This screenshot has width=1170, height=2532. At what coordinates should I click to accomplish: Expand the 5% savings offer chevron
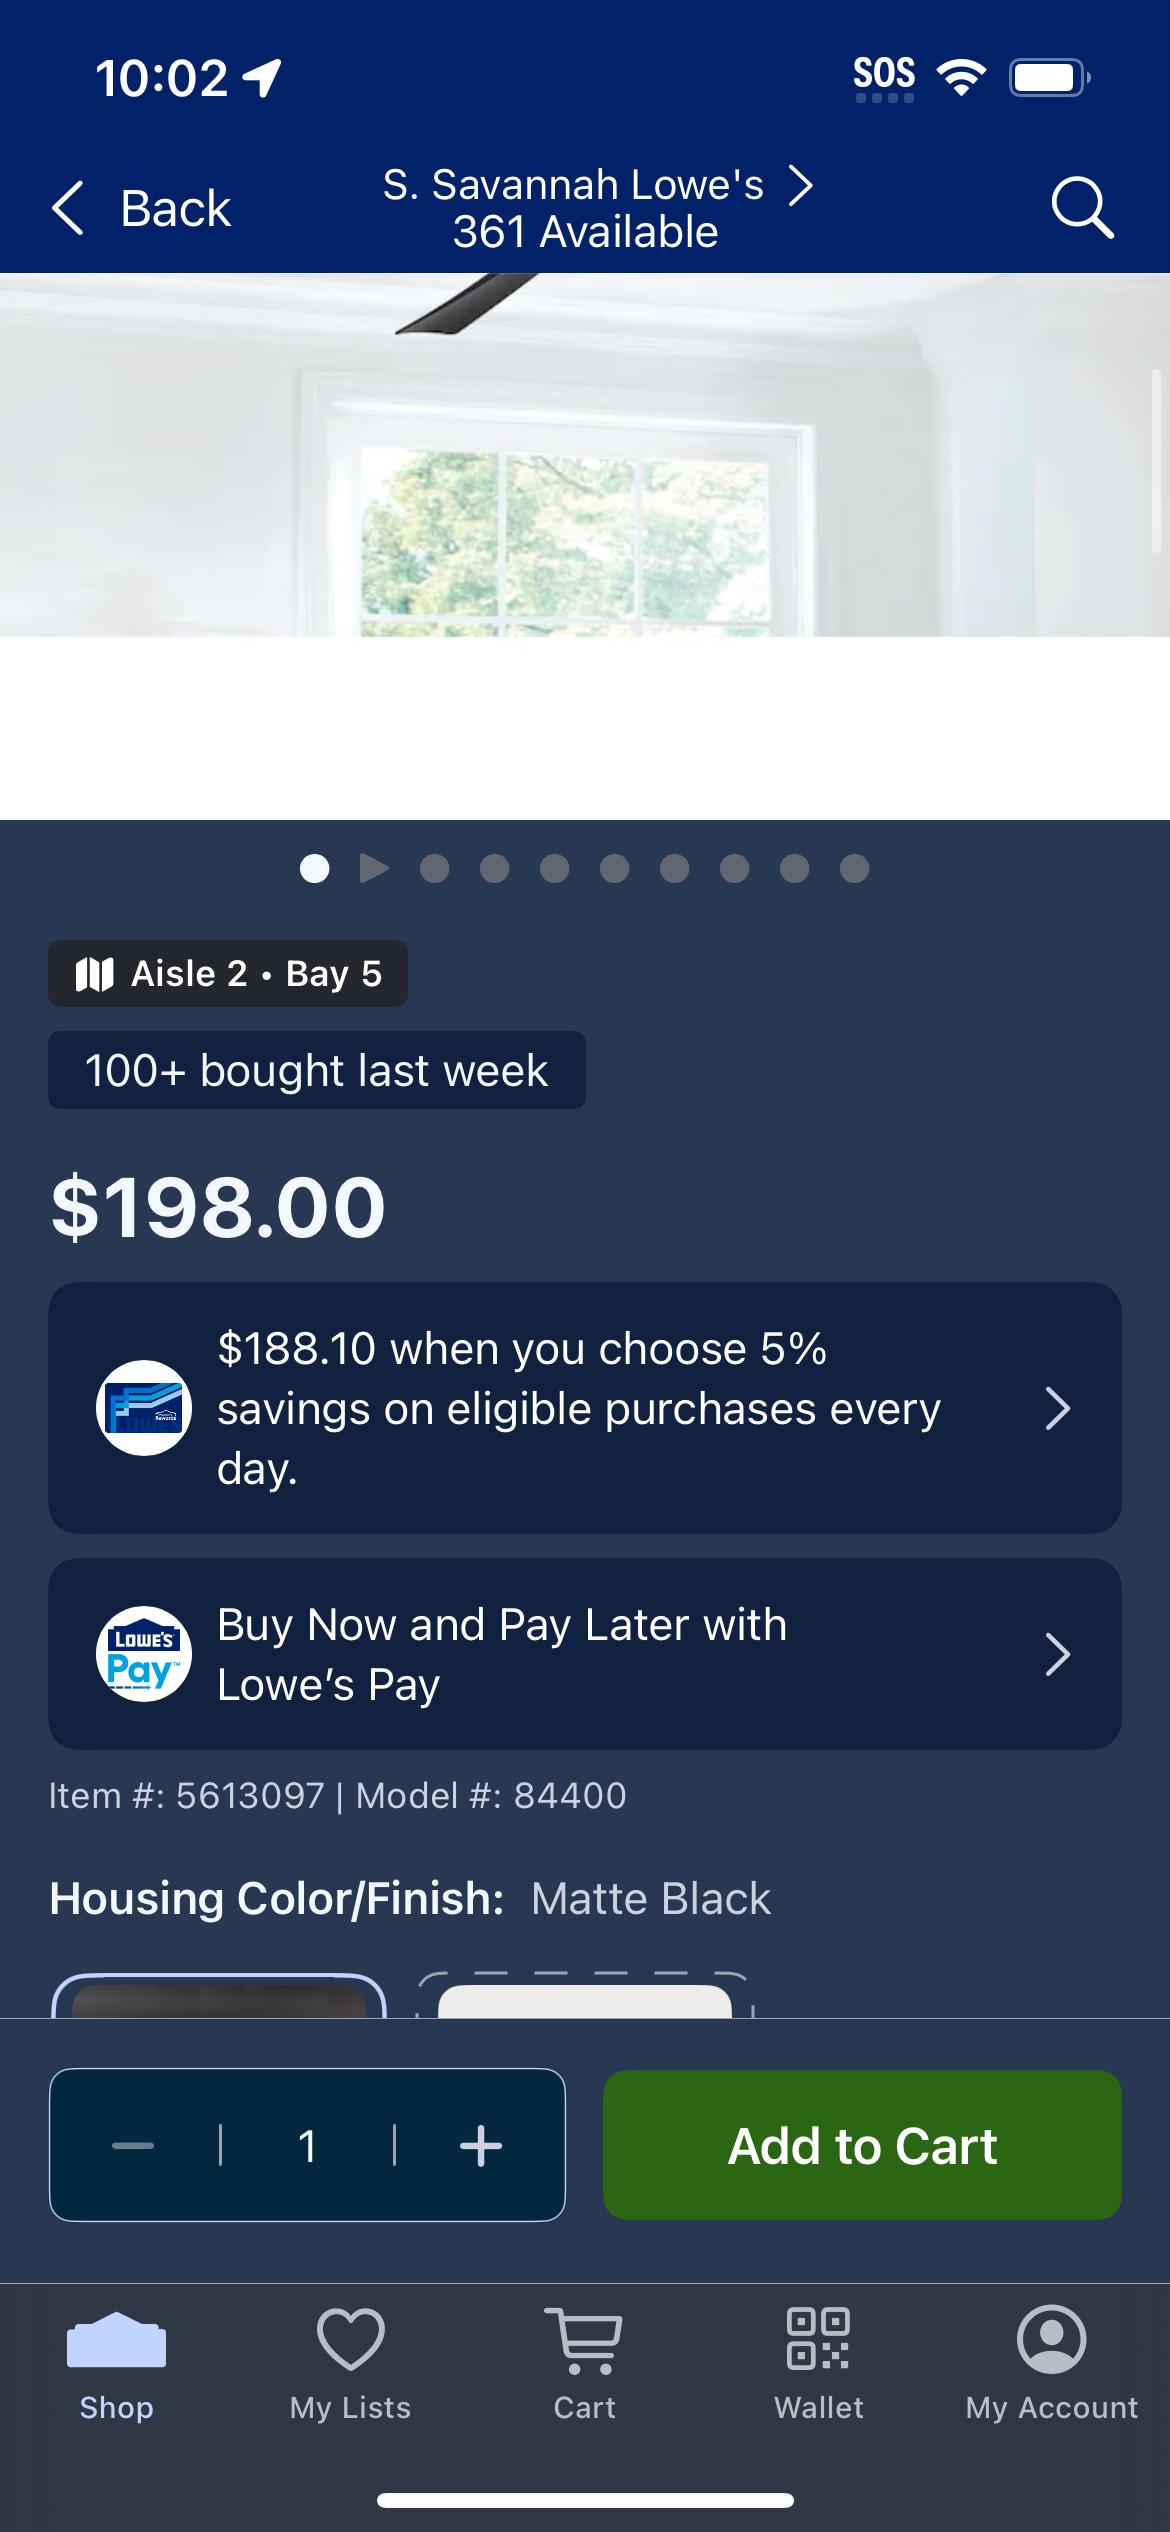[x=1058, y=1408]
